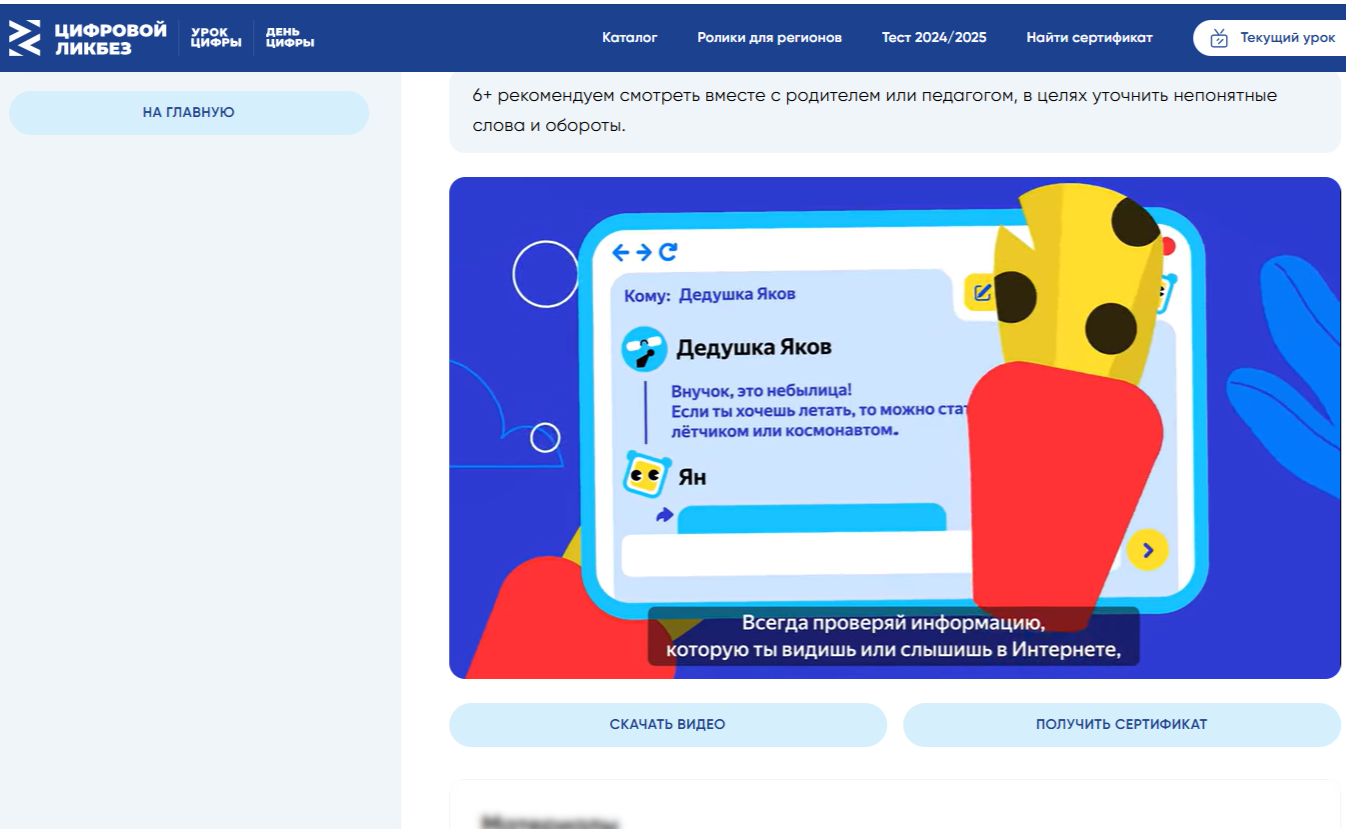Open the Каталог menu item
This screenshot has height=829, width=1346.
629,38
